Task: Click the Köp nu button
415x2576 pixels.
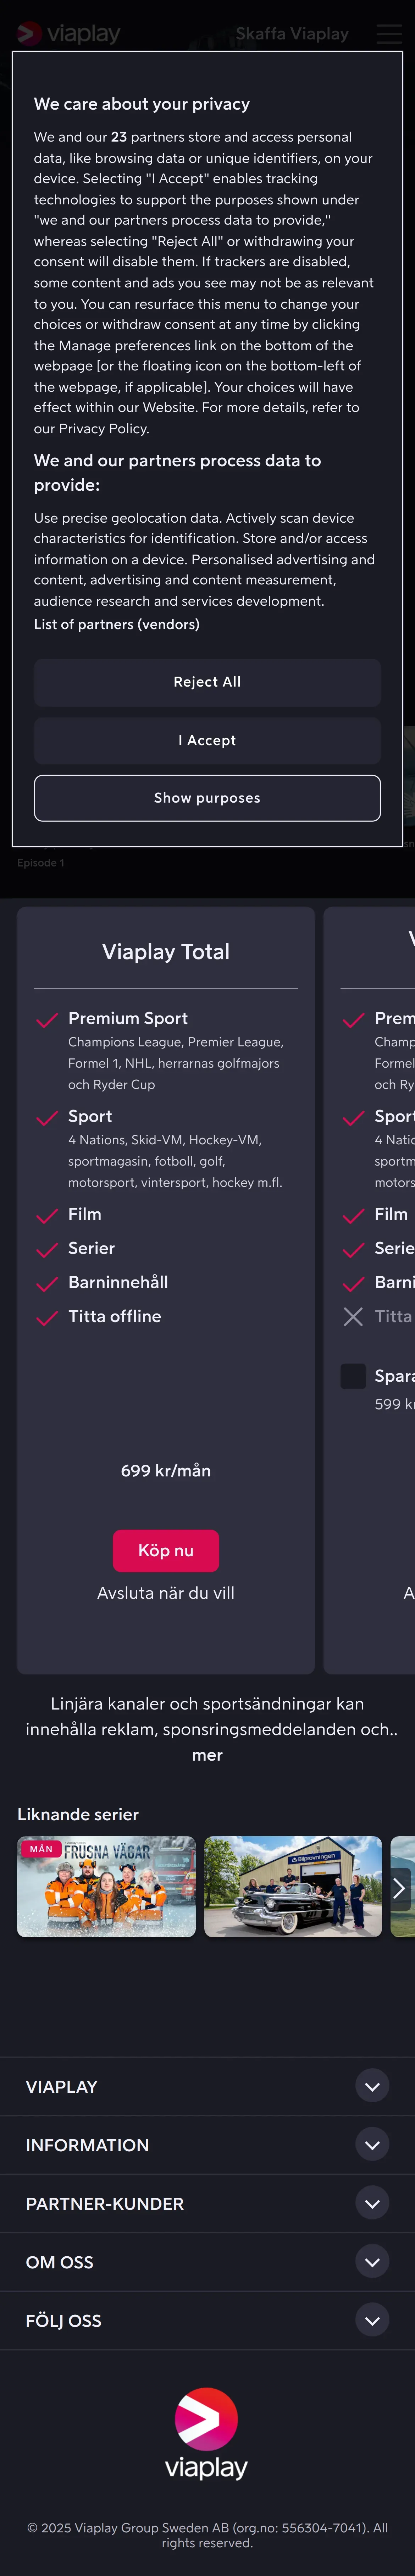Action: coord(166,1550)
